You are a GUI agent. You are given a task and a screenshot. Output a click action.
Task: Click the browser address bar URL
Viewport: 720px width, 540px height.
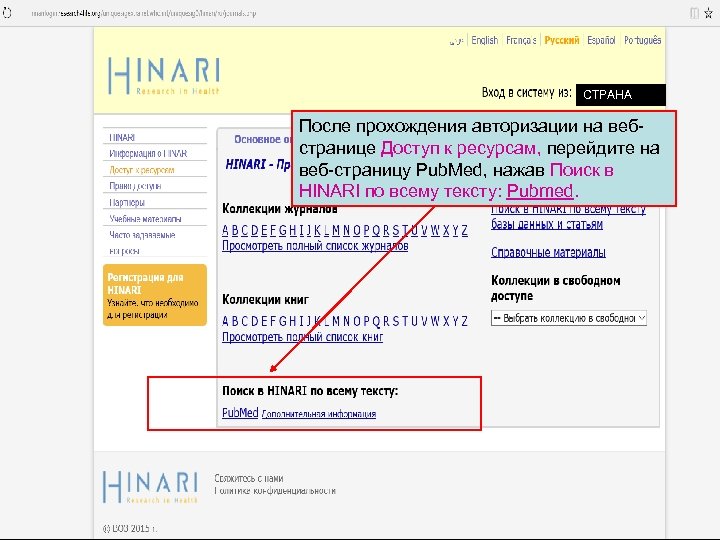tap(144, 13)
